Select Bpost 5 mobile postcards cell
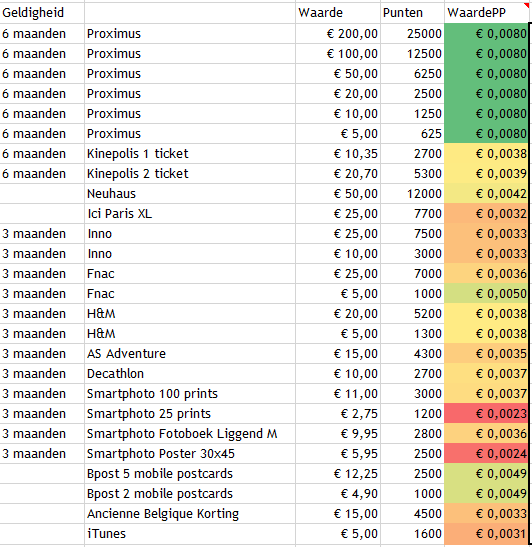The image size is (532, 547). [190, 473]
